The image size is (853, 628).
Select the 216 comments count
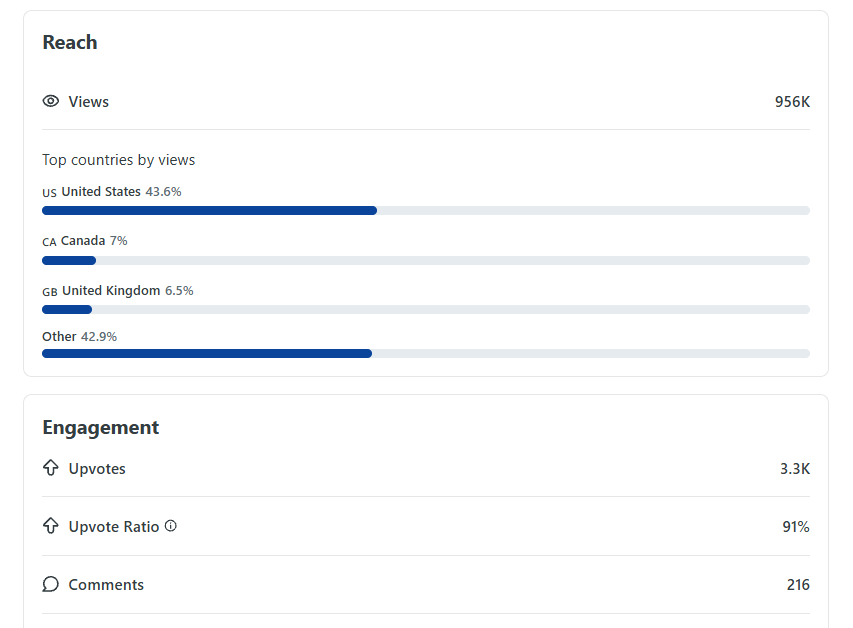pyautogui.click(x=798, y=584)
